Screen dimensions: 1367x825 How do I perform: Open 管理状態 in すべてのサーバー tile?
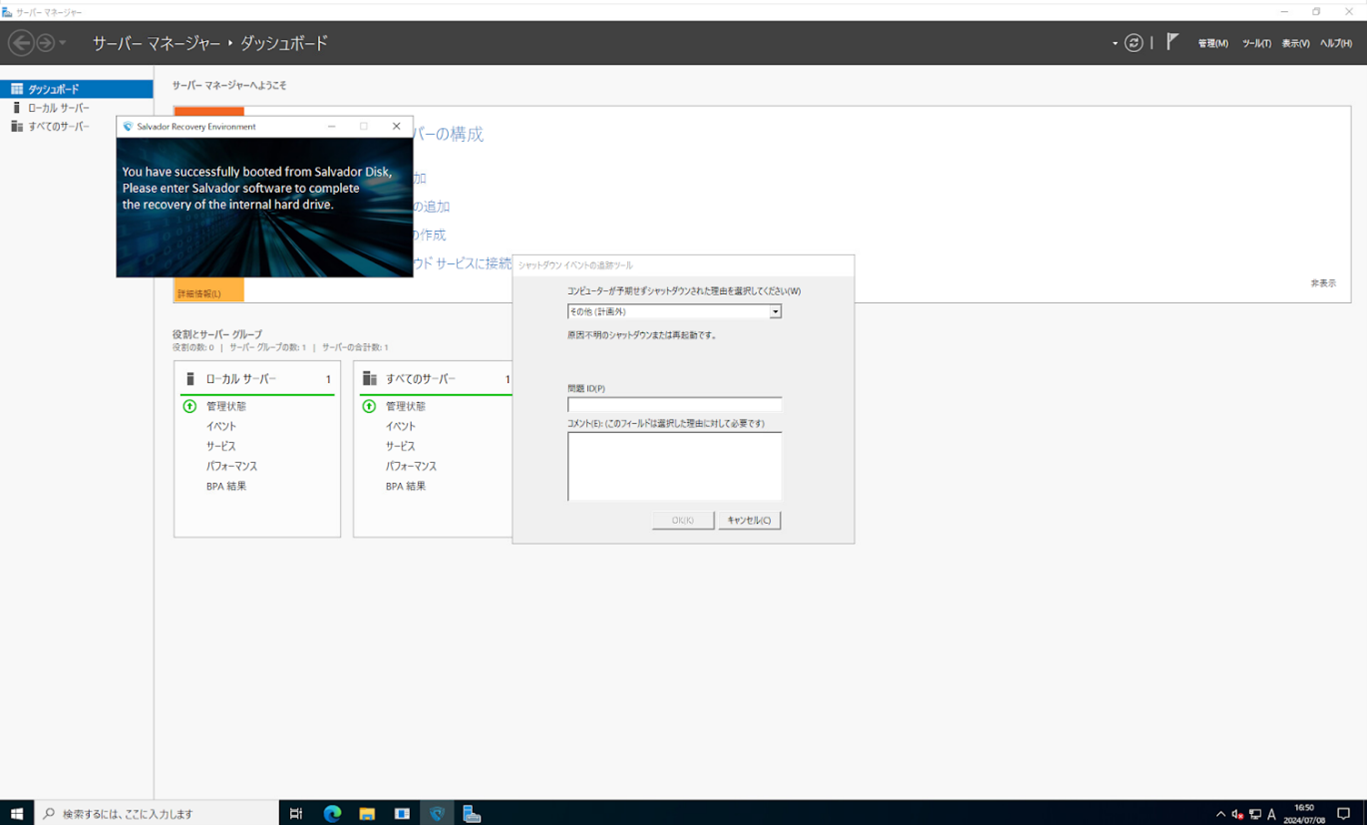tap(406, 406)
